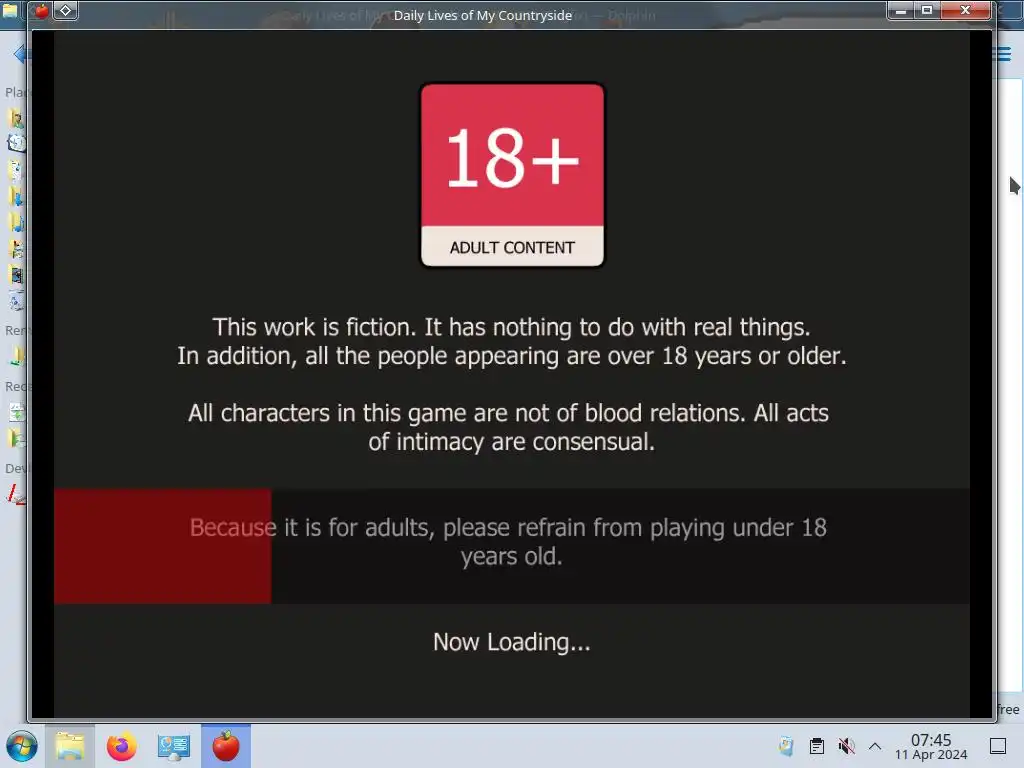Minimize the Daily Lives of My Countryside window
Image resolution: width=1024 pixels, height=768 pixels.
901,10
